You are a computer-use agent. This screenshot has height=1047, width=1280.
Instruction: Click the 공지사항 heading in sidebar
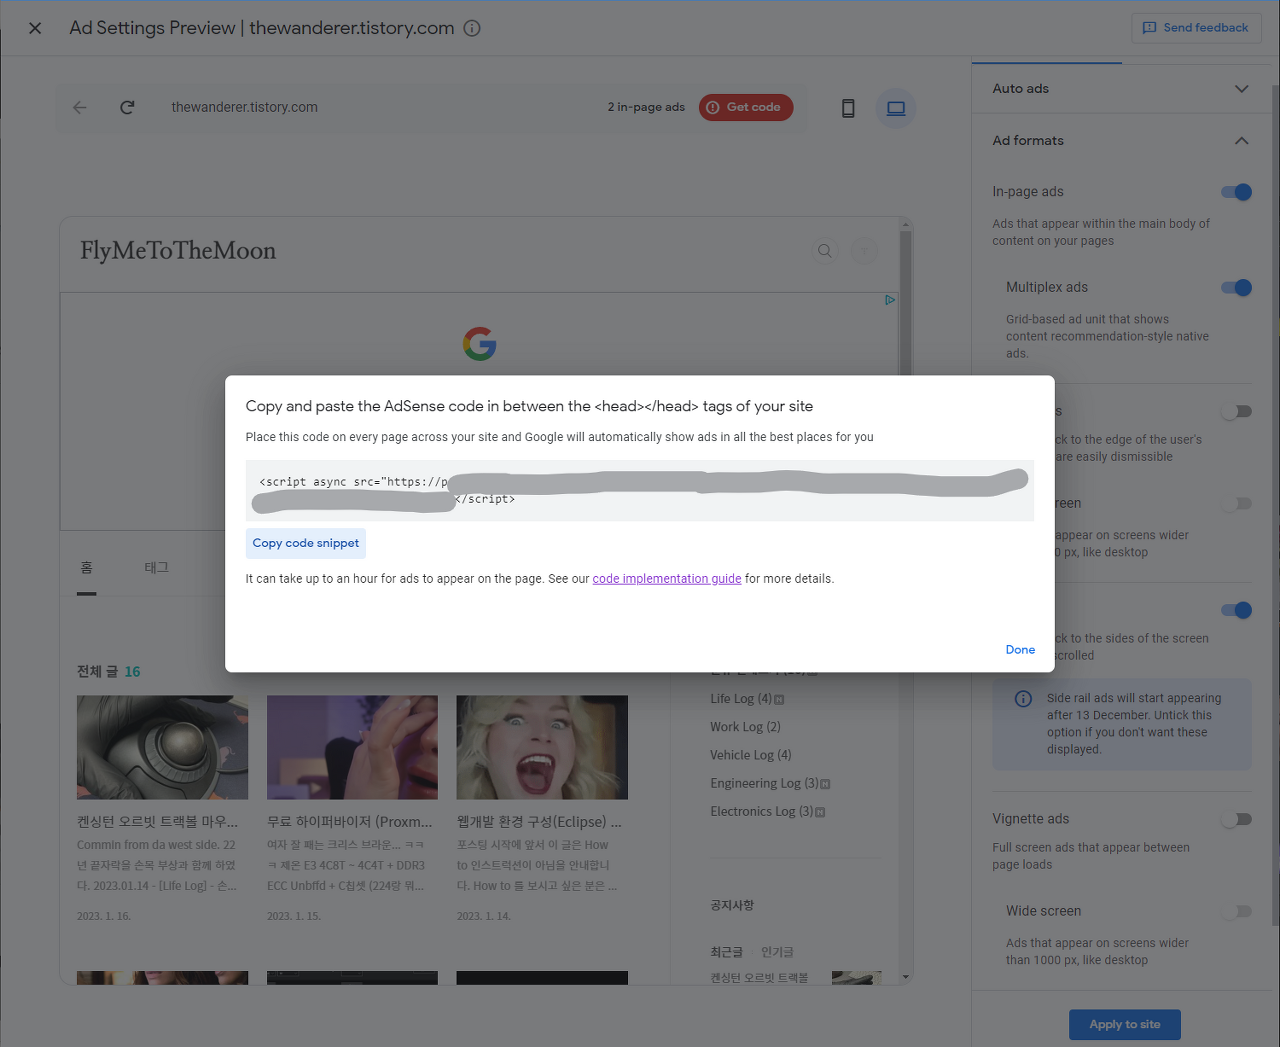coord(732,905)
